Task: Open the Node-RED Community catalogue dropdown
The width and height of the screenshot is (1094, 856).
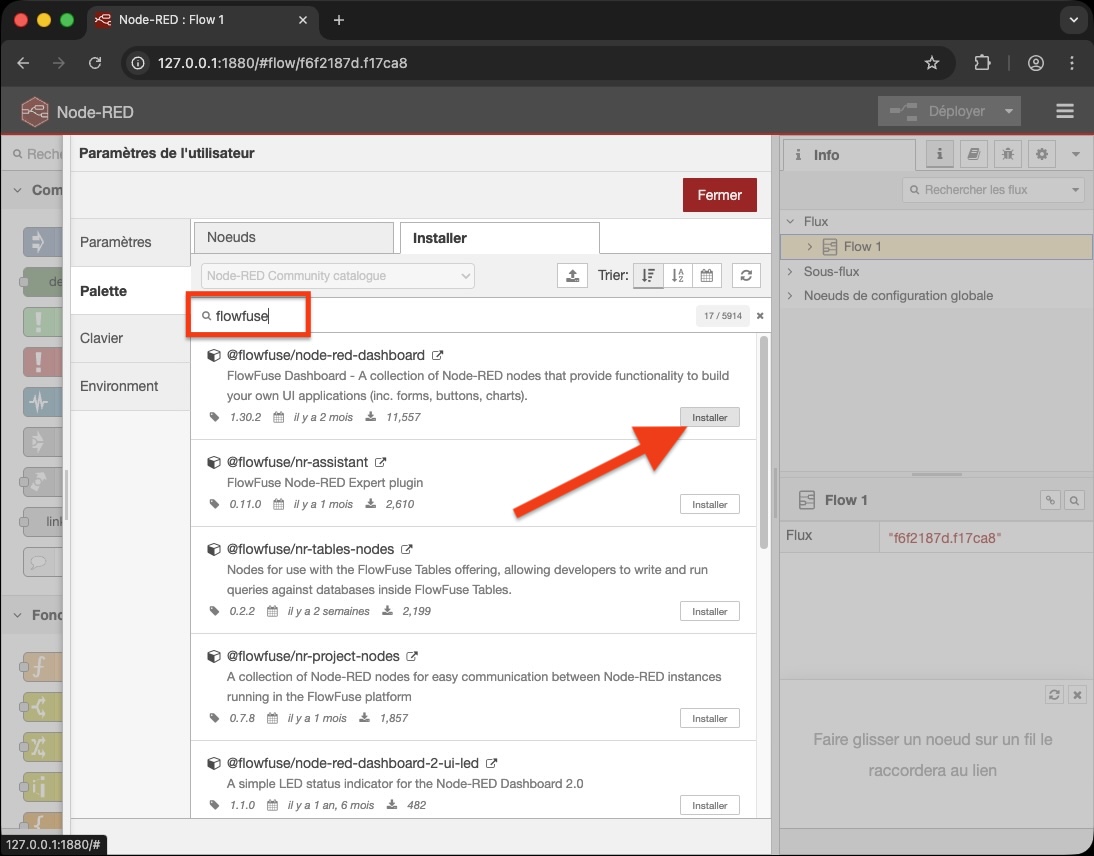Action: [x=338, y=276]
